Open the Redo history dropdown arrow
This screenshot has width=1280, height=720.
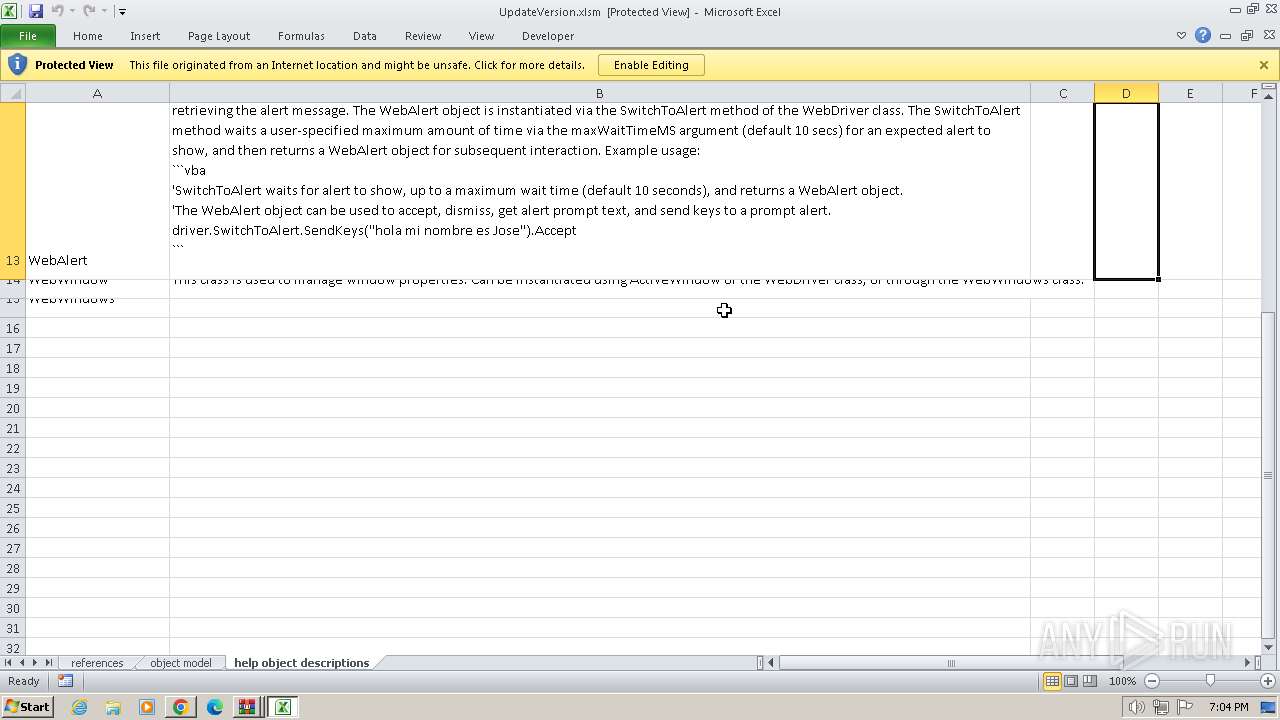tap(104, 12)
